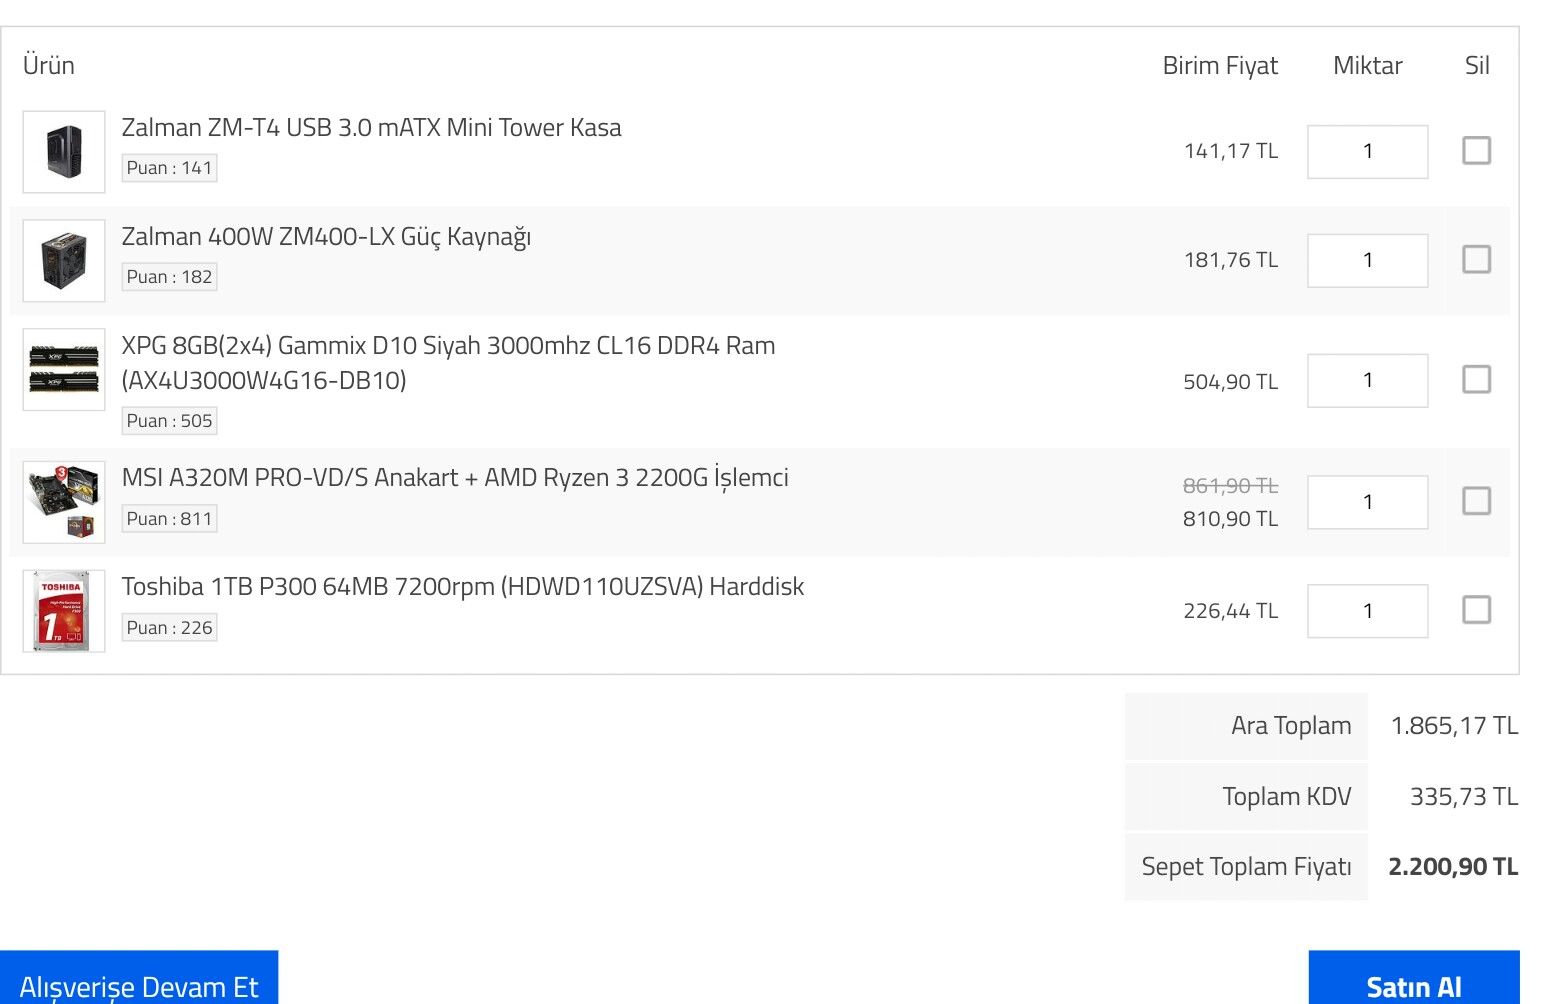Viewport: 1546px width, 1004px height.
Task: Click the Toplam KDV value 335,73 TL
Action: [x=1464, y=797]
